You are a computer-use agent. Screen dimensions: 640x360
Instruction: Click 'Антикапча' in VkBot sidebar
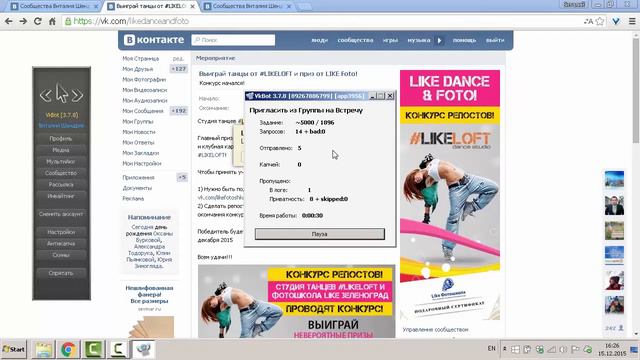pyautogui.click(x=61, y=243)
